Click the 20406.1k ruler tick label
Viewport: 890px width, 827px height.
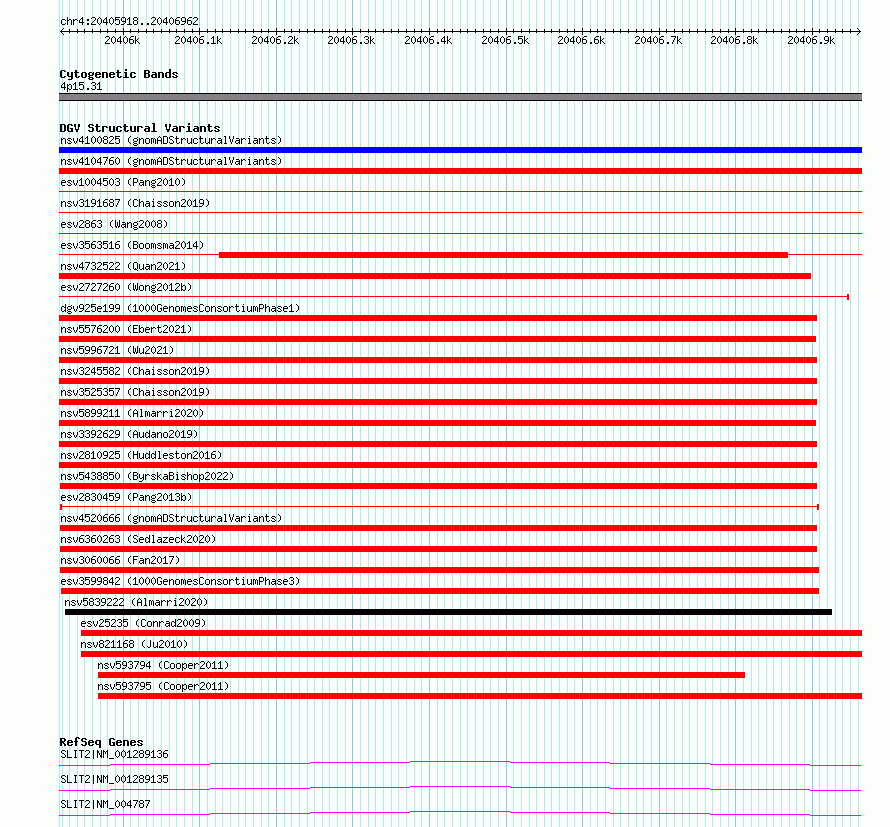[198, 40]
